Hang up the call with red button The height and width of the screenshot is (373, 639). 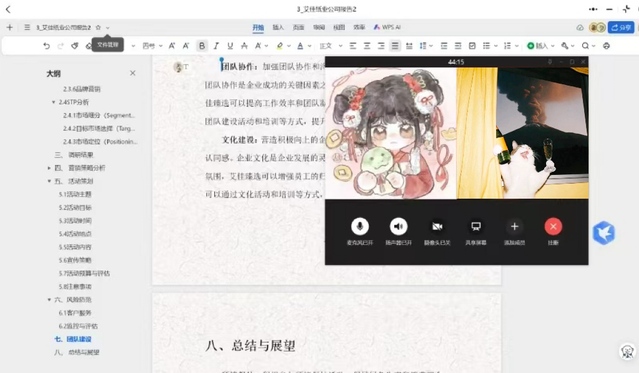click(x=553, y=226)
